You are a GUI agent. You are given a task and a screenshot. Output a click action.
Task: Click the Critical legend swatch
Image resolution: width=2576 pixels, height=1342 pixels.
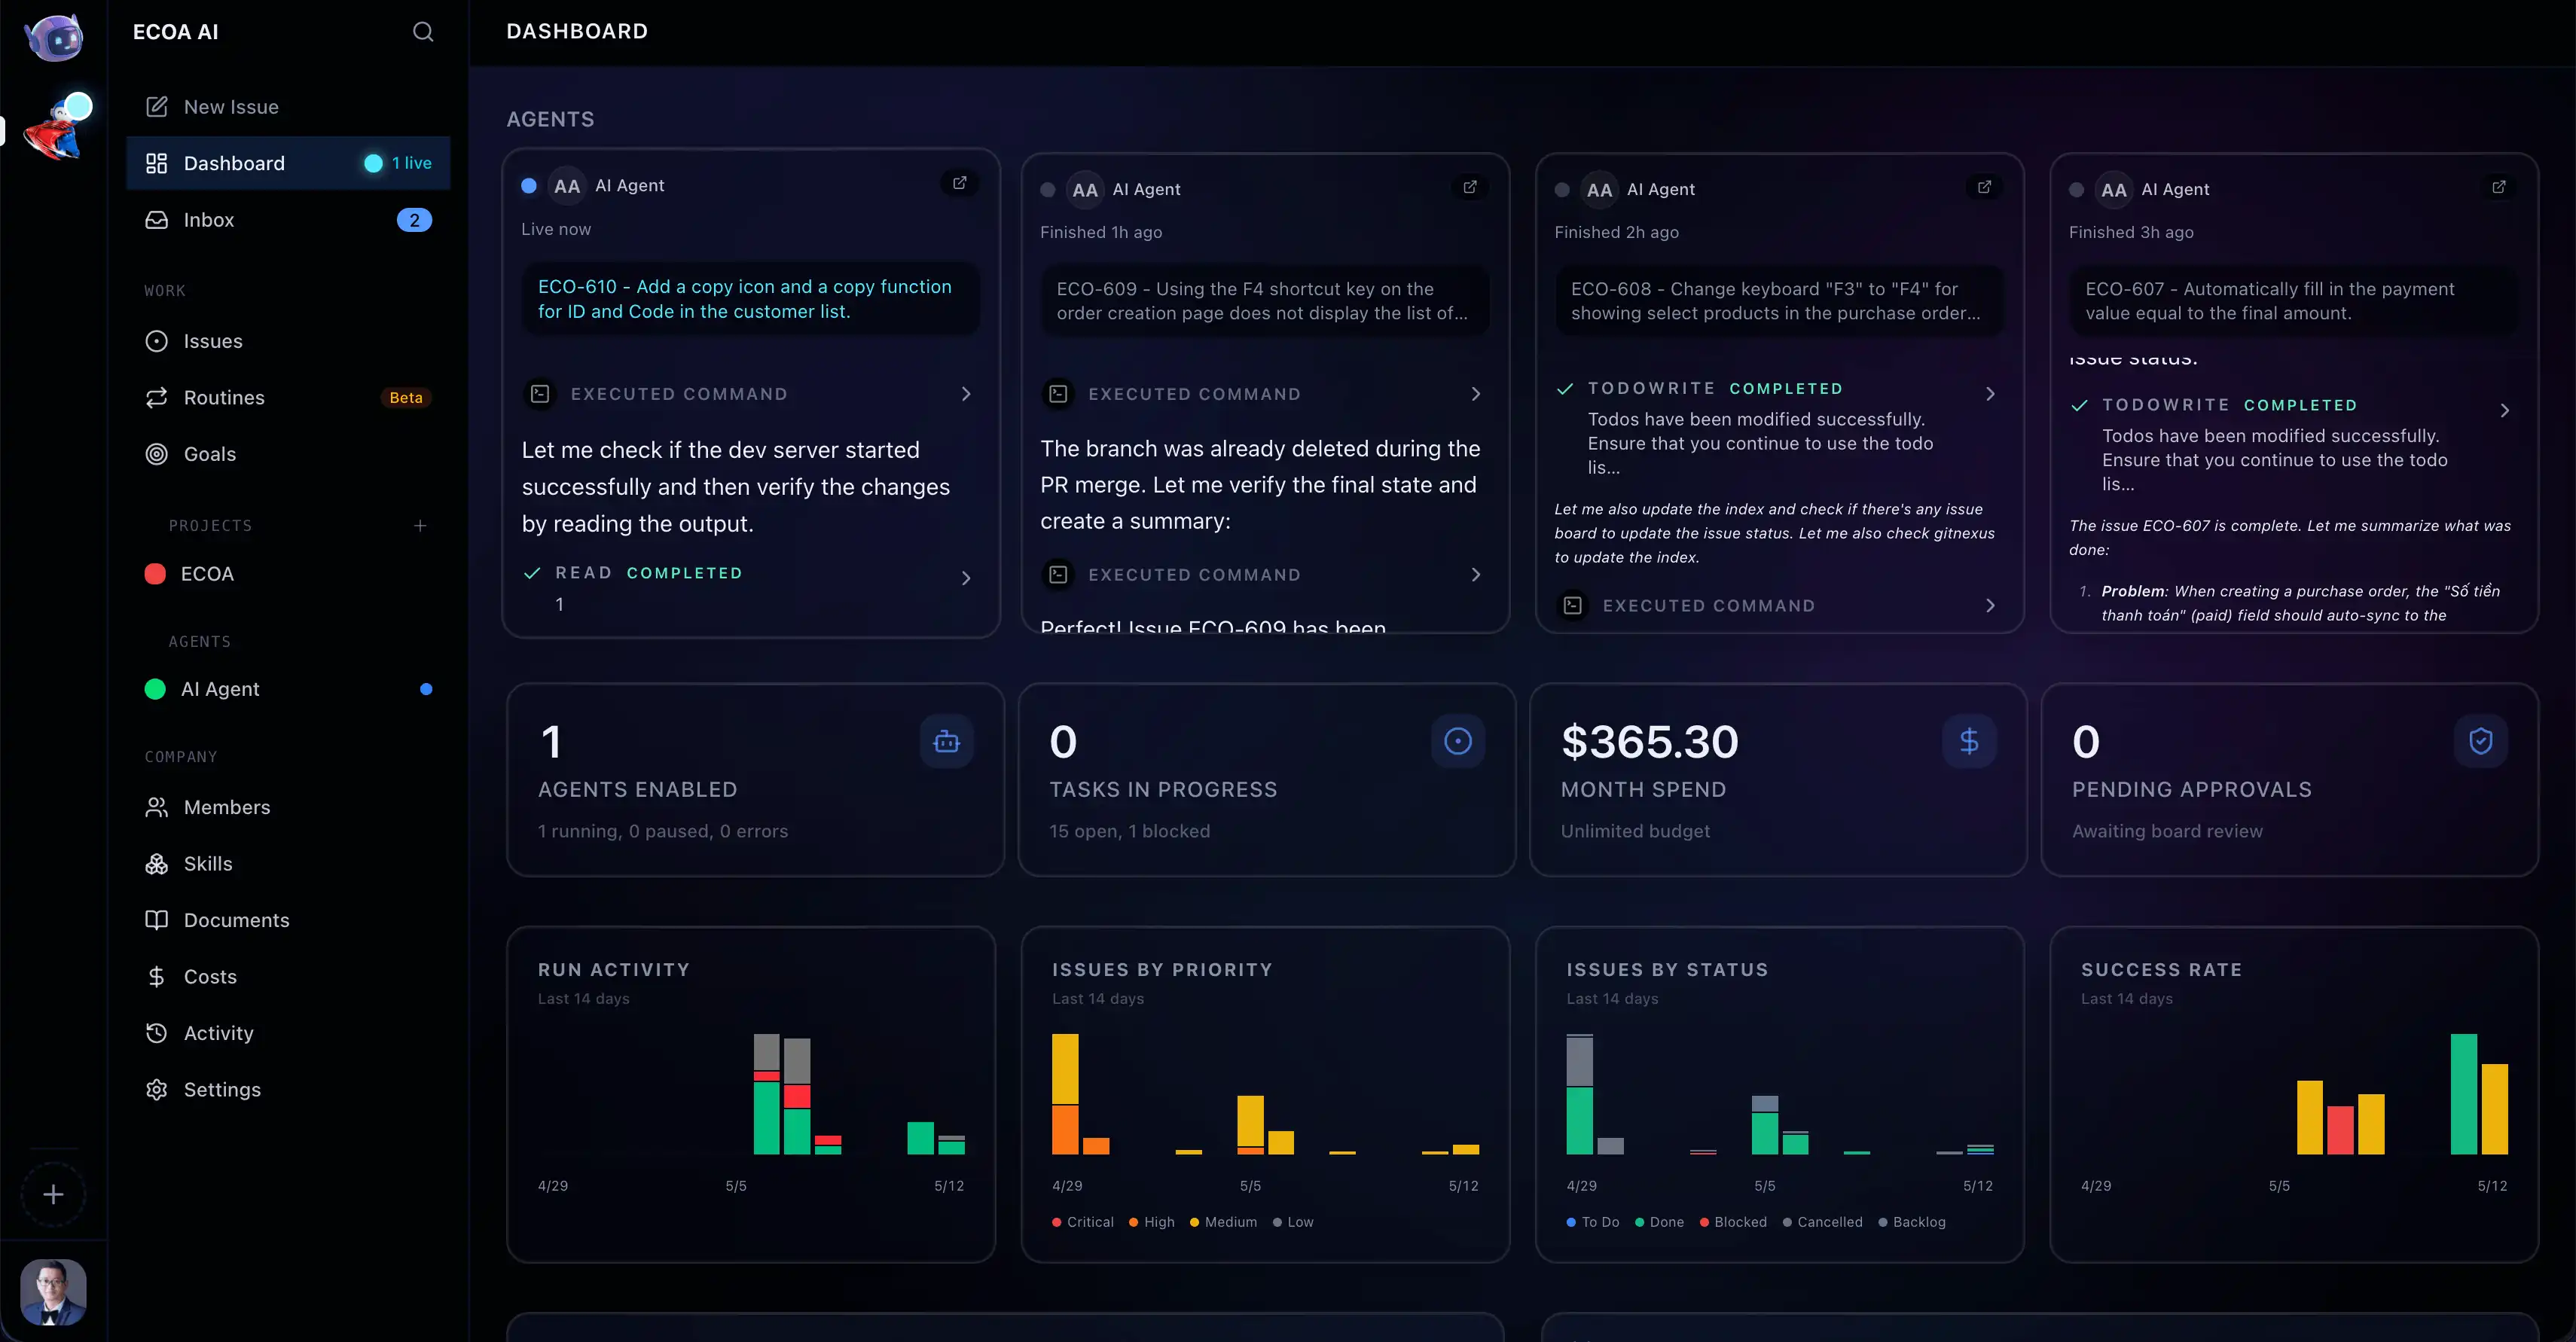1057,1222
